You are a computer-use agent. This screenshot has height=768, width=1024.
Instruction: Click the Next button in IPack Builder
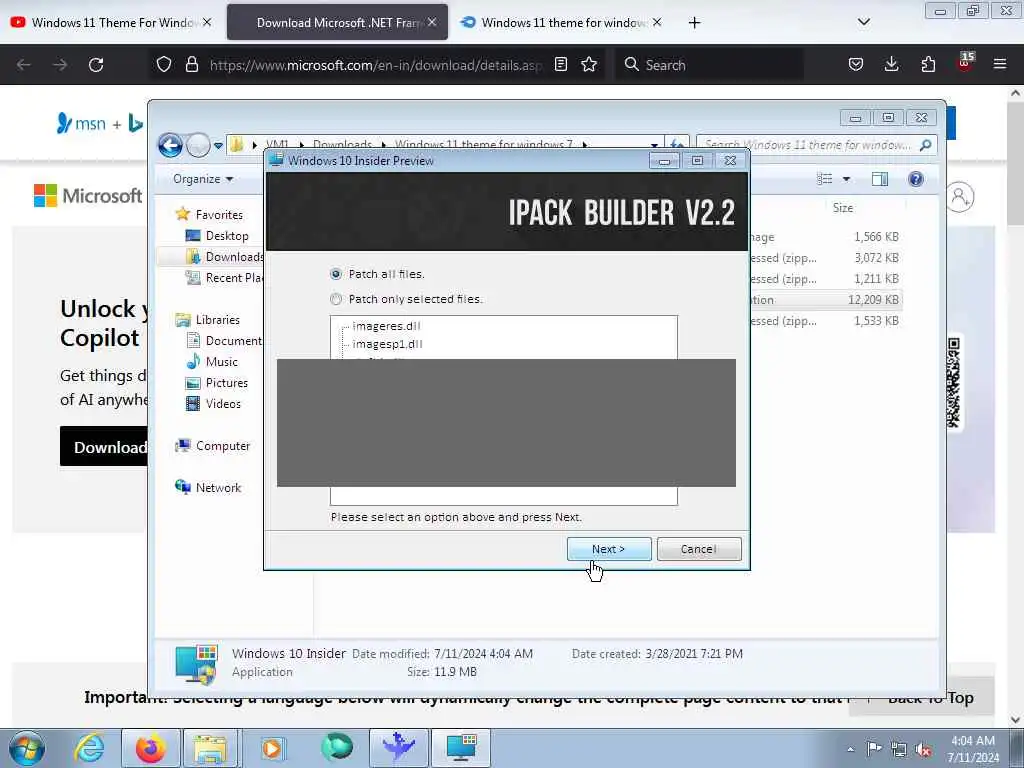[x=609, y=549]
